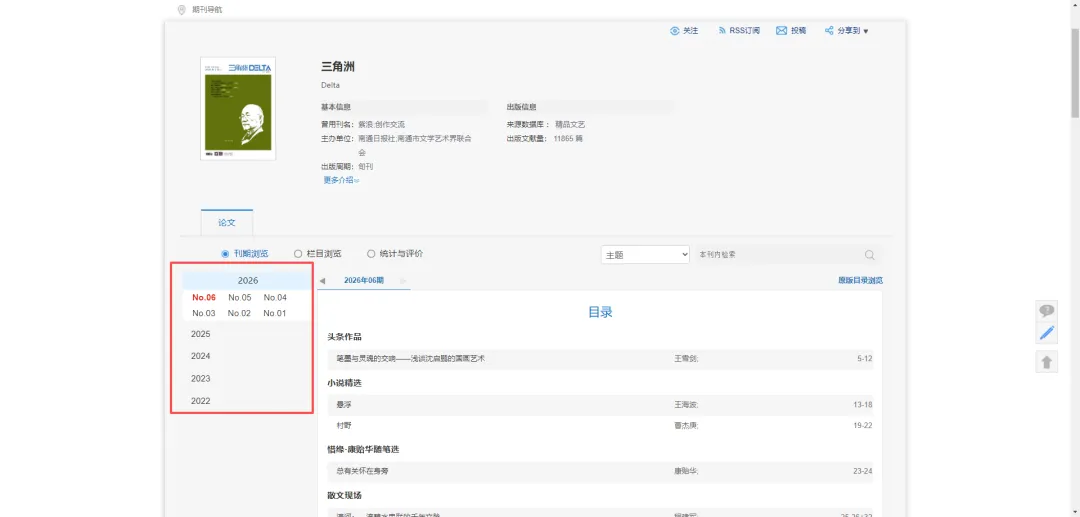Select the 刊期浏览 radio button
The width and height of the screenshot is (1080, 517).
[225, 254]
